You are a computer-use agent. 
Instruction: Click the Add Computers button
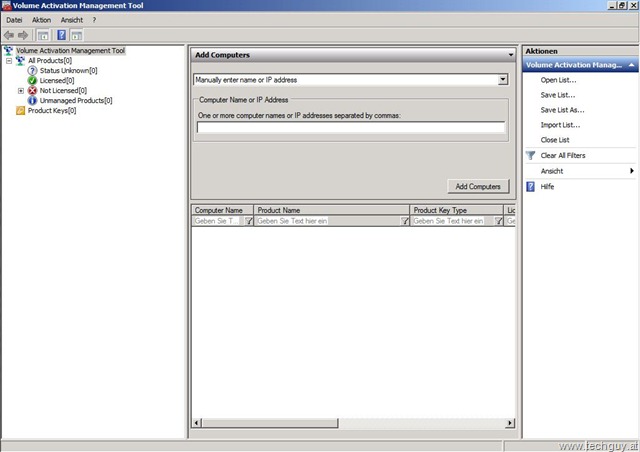pos(478,186)
